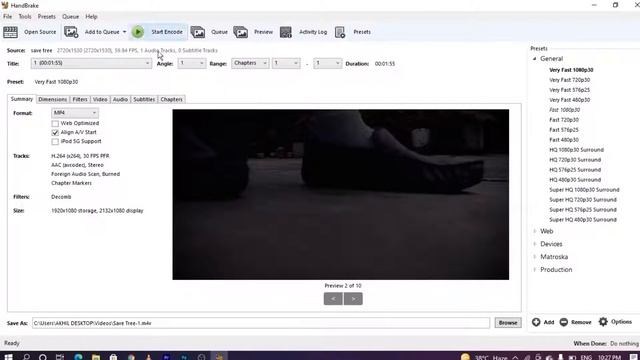
Task: Switch to the Audio tab
Action: 120,100
